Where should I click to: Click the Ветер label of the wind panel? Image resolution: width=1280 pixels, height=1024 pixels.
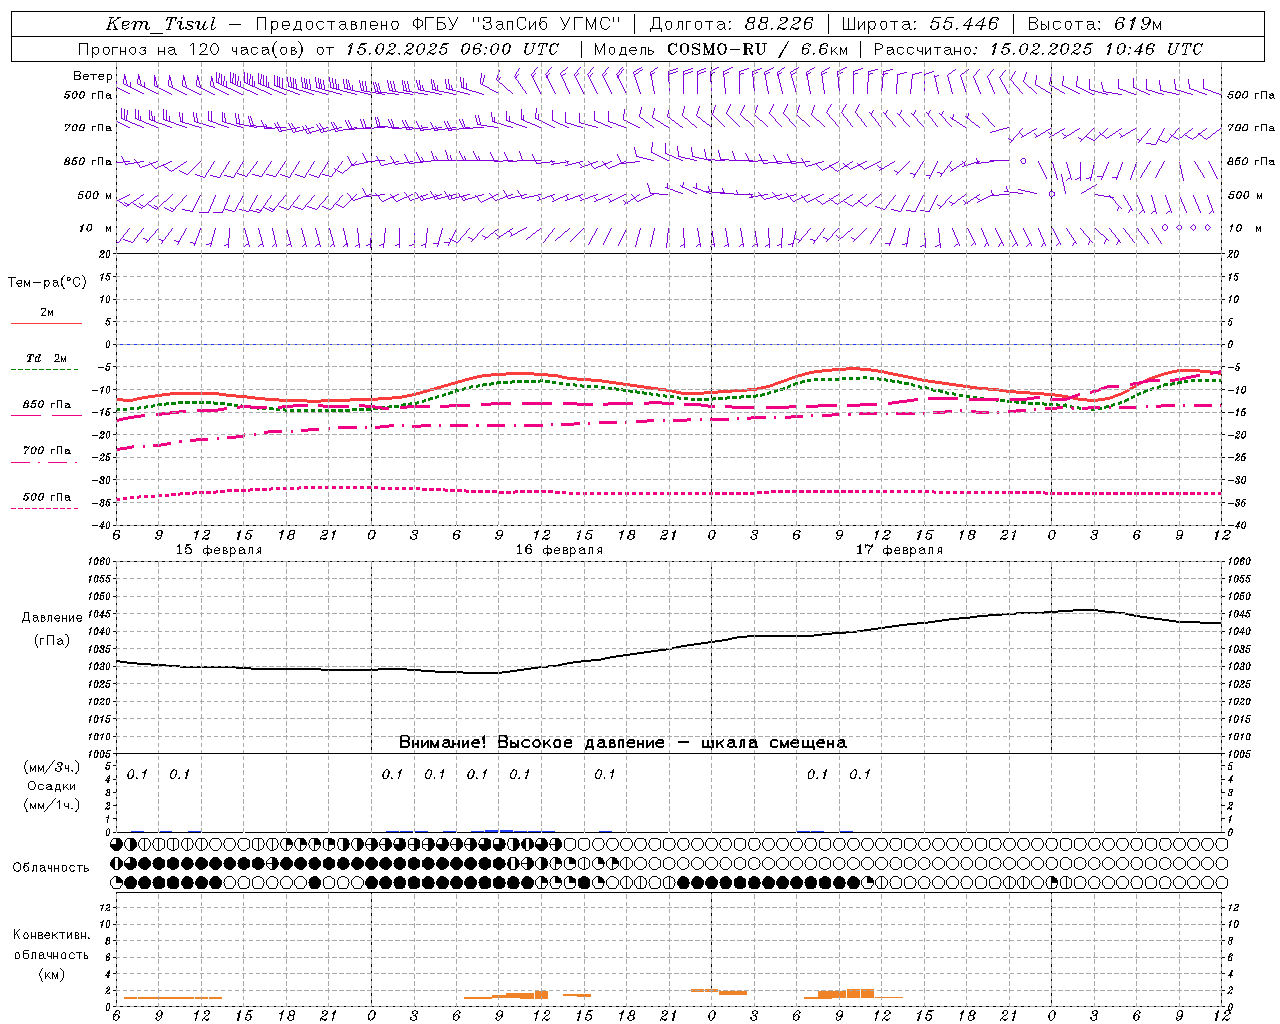[92, 76]
